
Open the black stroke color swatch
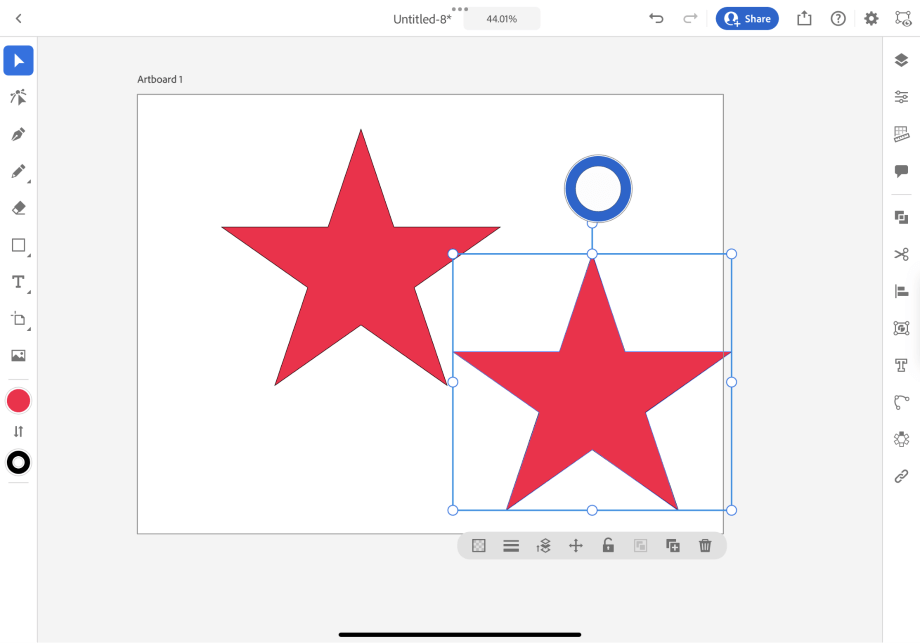click(18, 462)
